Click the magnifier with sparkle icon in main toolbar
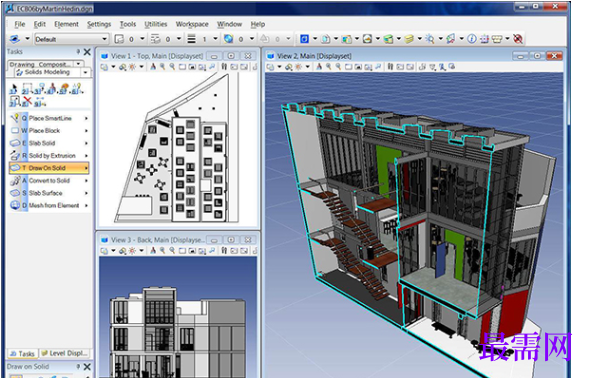 430,39
